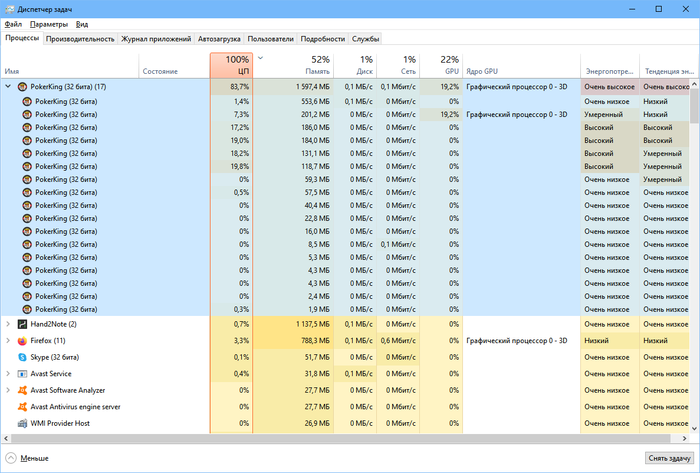Collapse view with the Меньше arrow icon
Image resolution: width=700 pixels, height=473 pixels.
pyautogui.click(x=11, y=458)
